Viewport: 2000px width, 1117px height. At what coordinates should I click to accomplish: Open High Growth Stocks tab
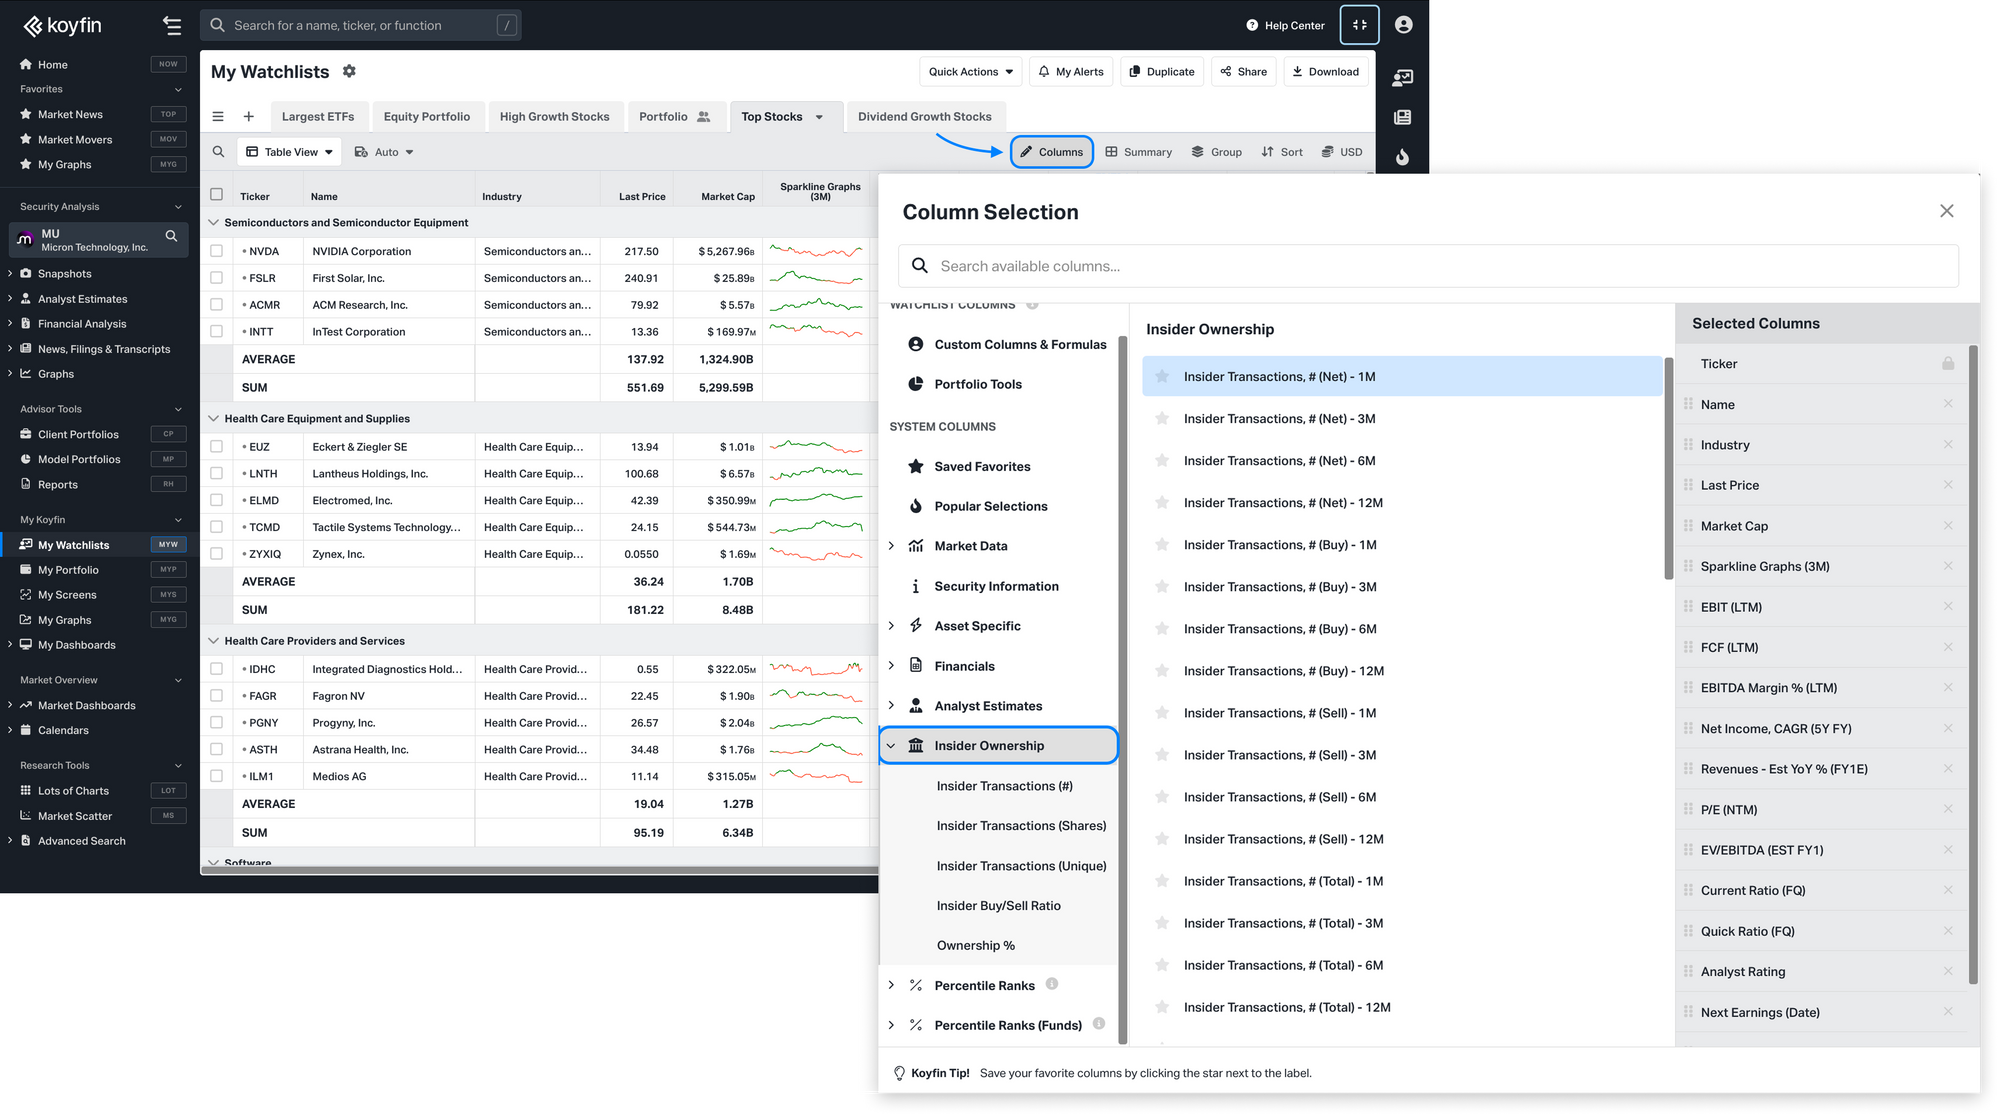point(555,117)
